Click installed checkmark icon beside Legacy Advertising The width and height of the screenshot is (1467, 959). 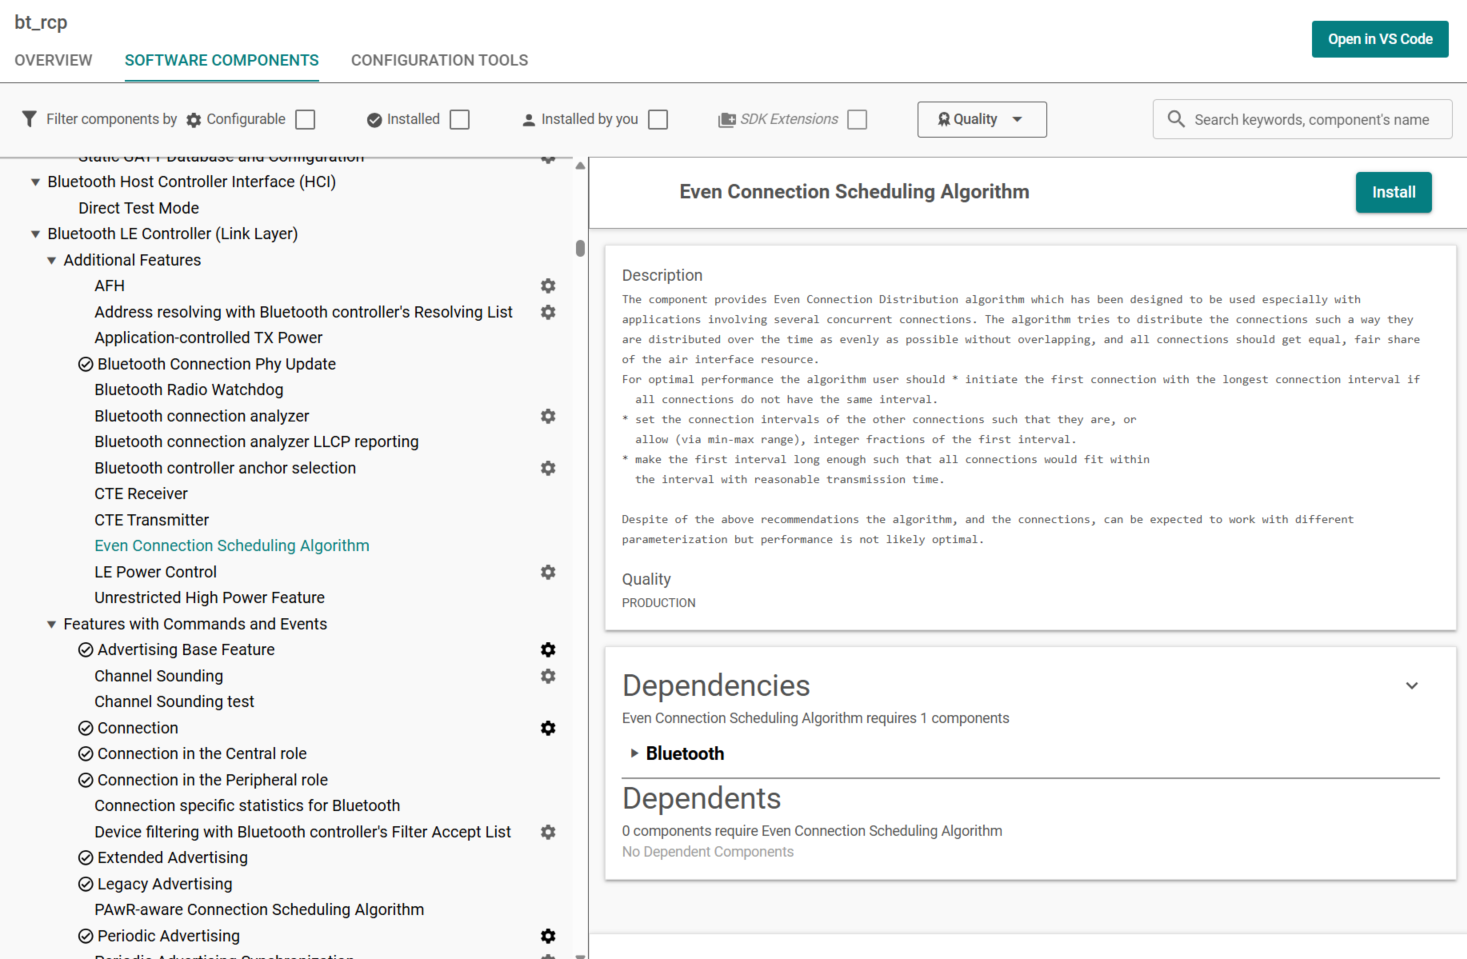[x=86, y=884]
